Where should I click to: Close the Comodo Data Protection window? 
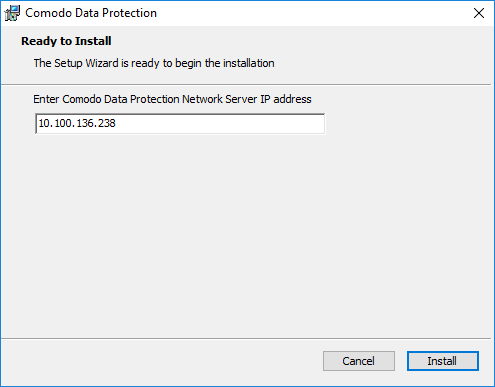coord(479,13)
